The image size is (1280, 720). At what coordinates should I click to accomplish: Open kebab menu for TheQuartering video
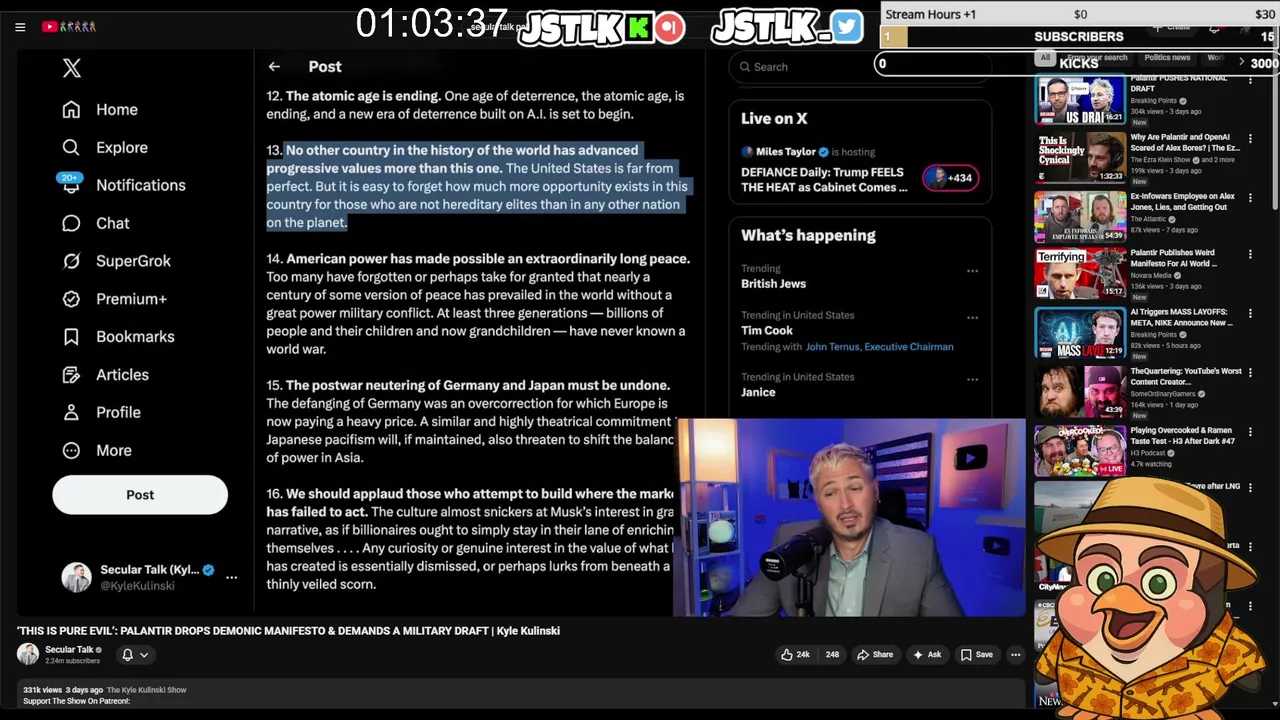click(1250, 372)
